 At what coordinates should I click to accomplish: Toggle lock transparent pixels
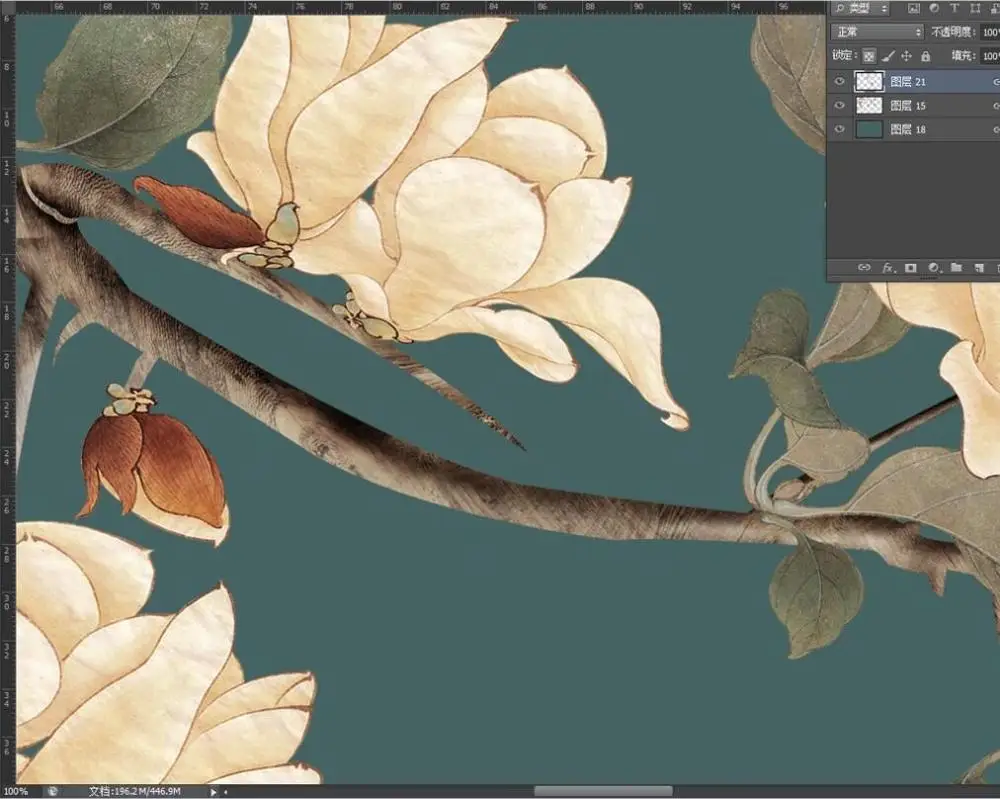(869, 57)
